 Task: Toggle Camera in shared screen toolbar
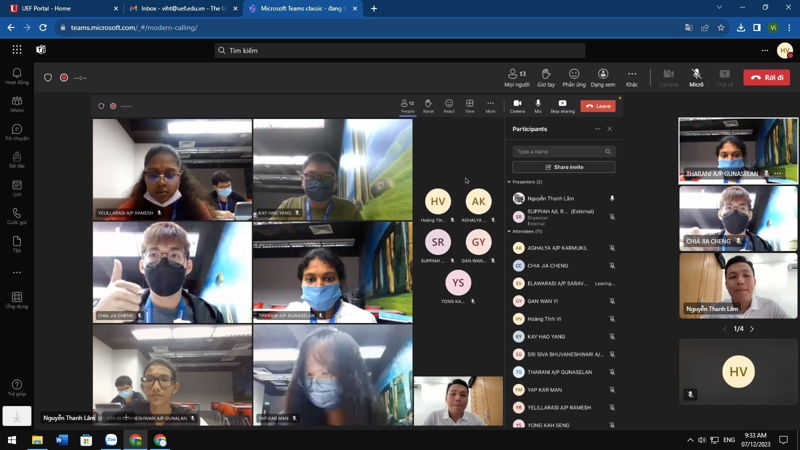(517, 106)
